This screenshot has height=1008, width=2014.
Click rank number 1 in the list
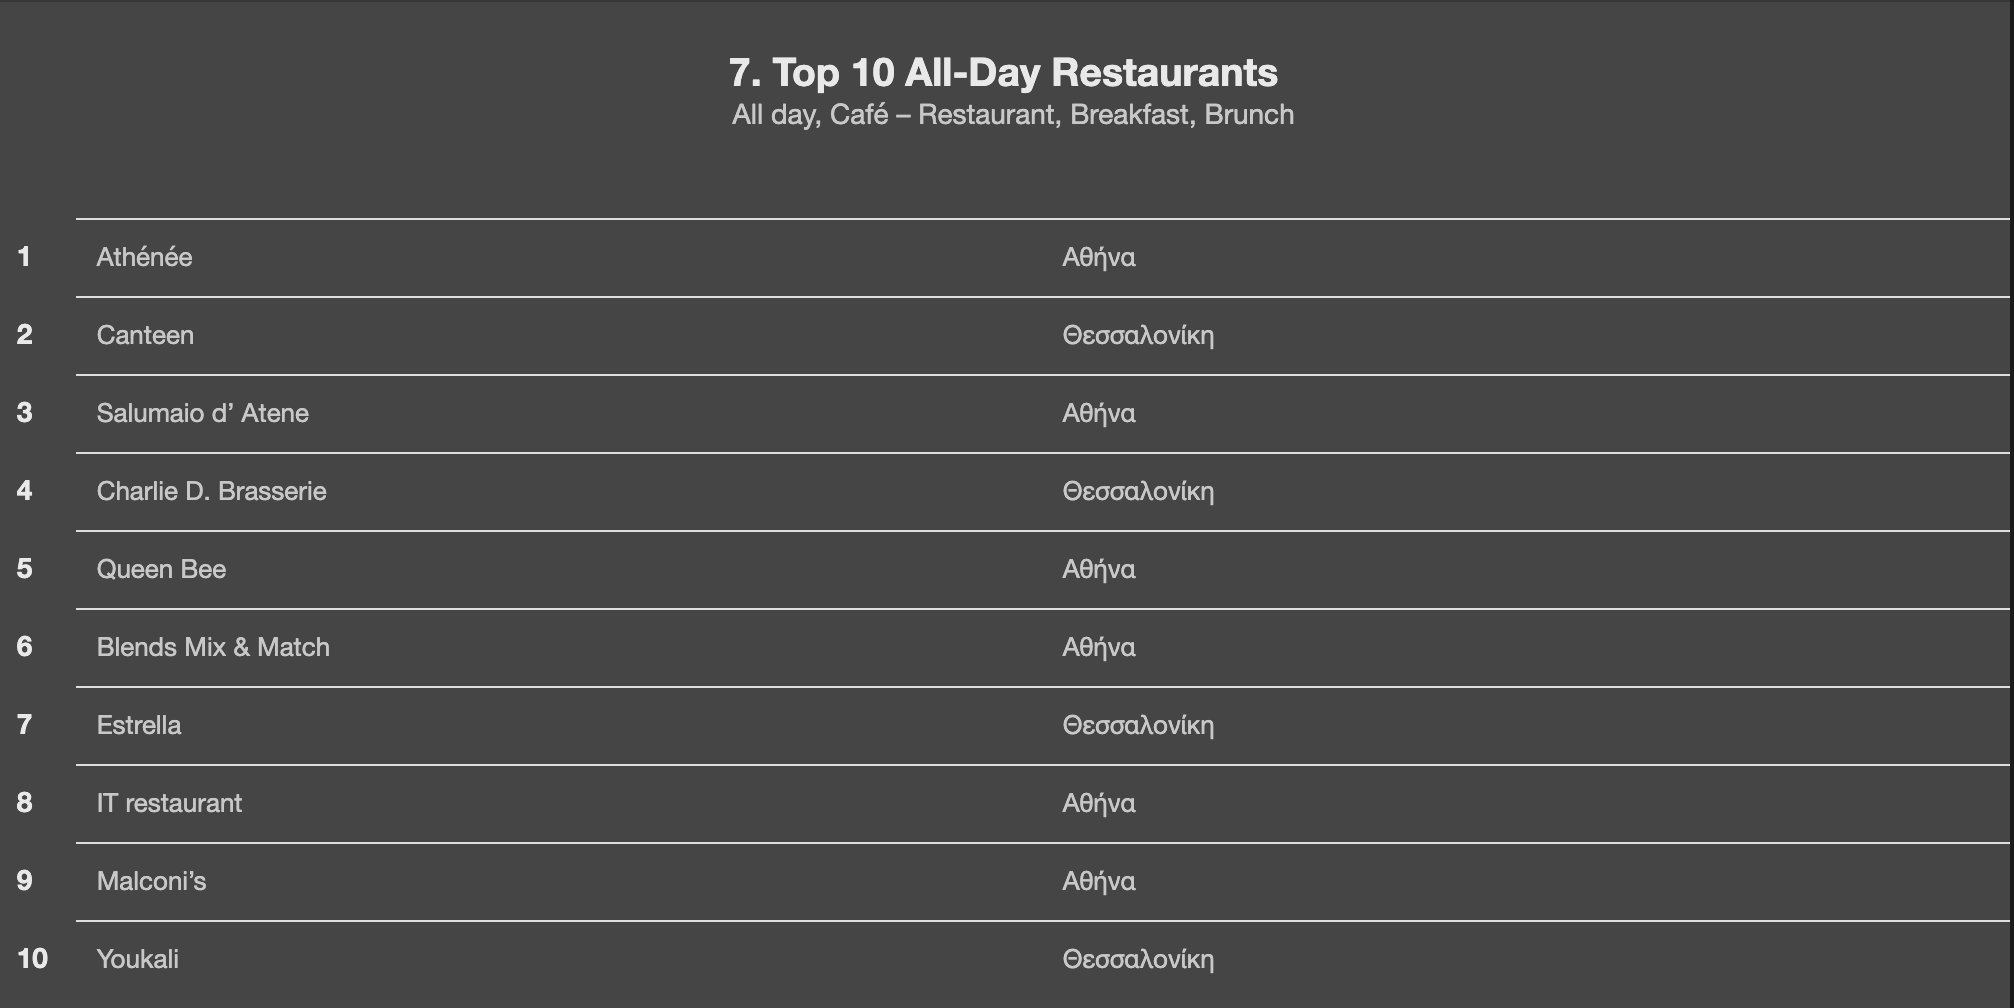coord(24,257)
